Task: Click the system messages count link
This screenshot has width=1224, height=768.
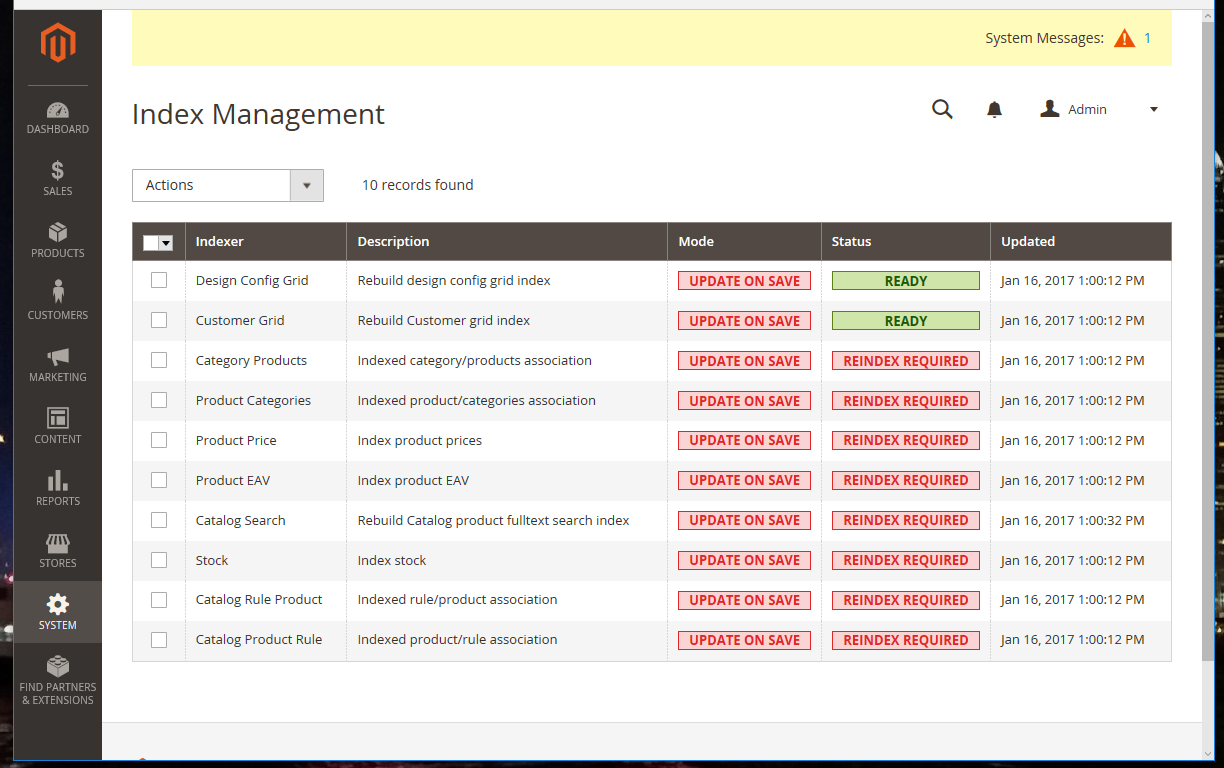Action: click(1148, 38)
